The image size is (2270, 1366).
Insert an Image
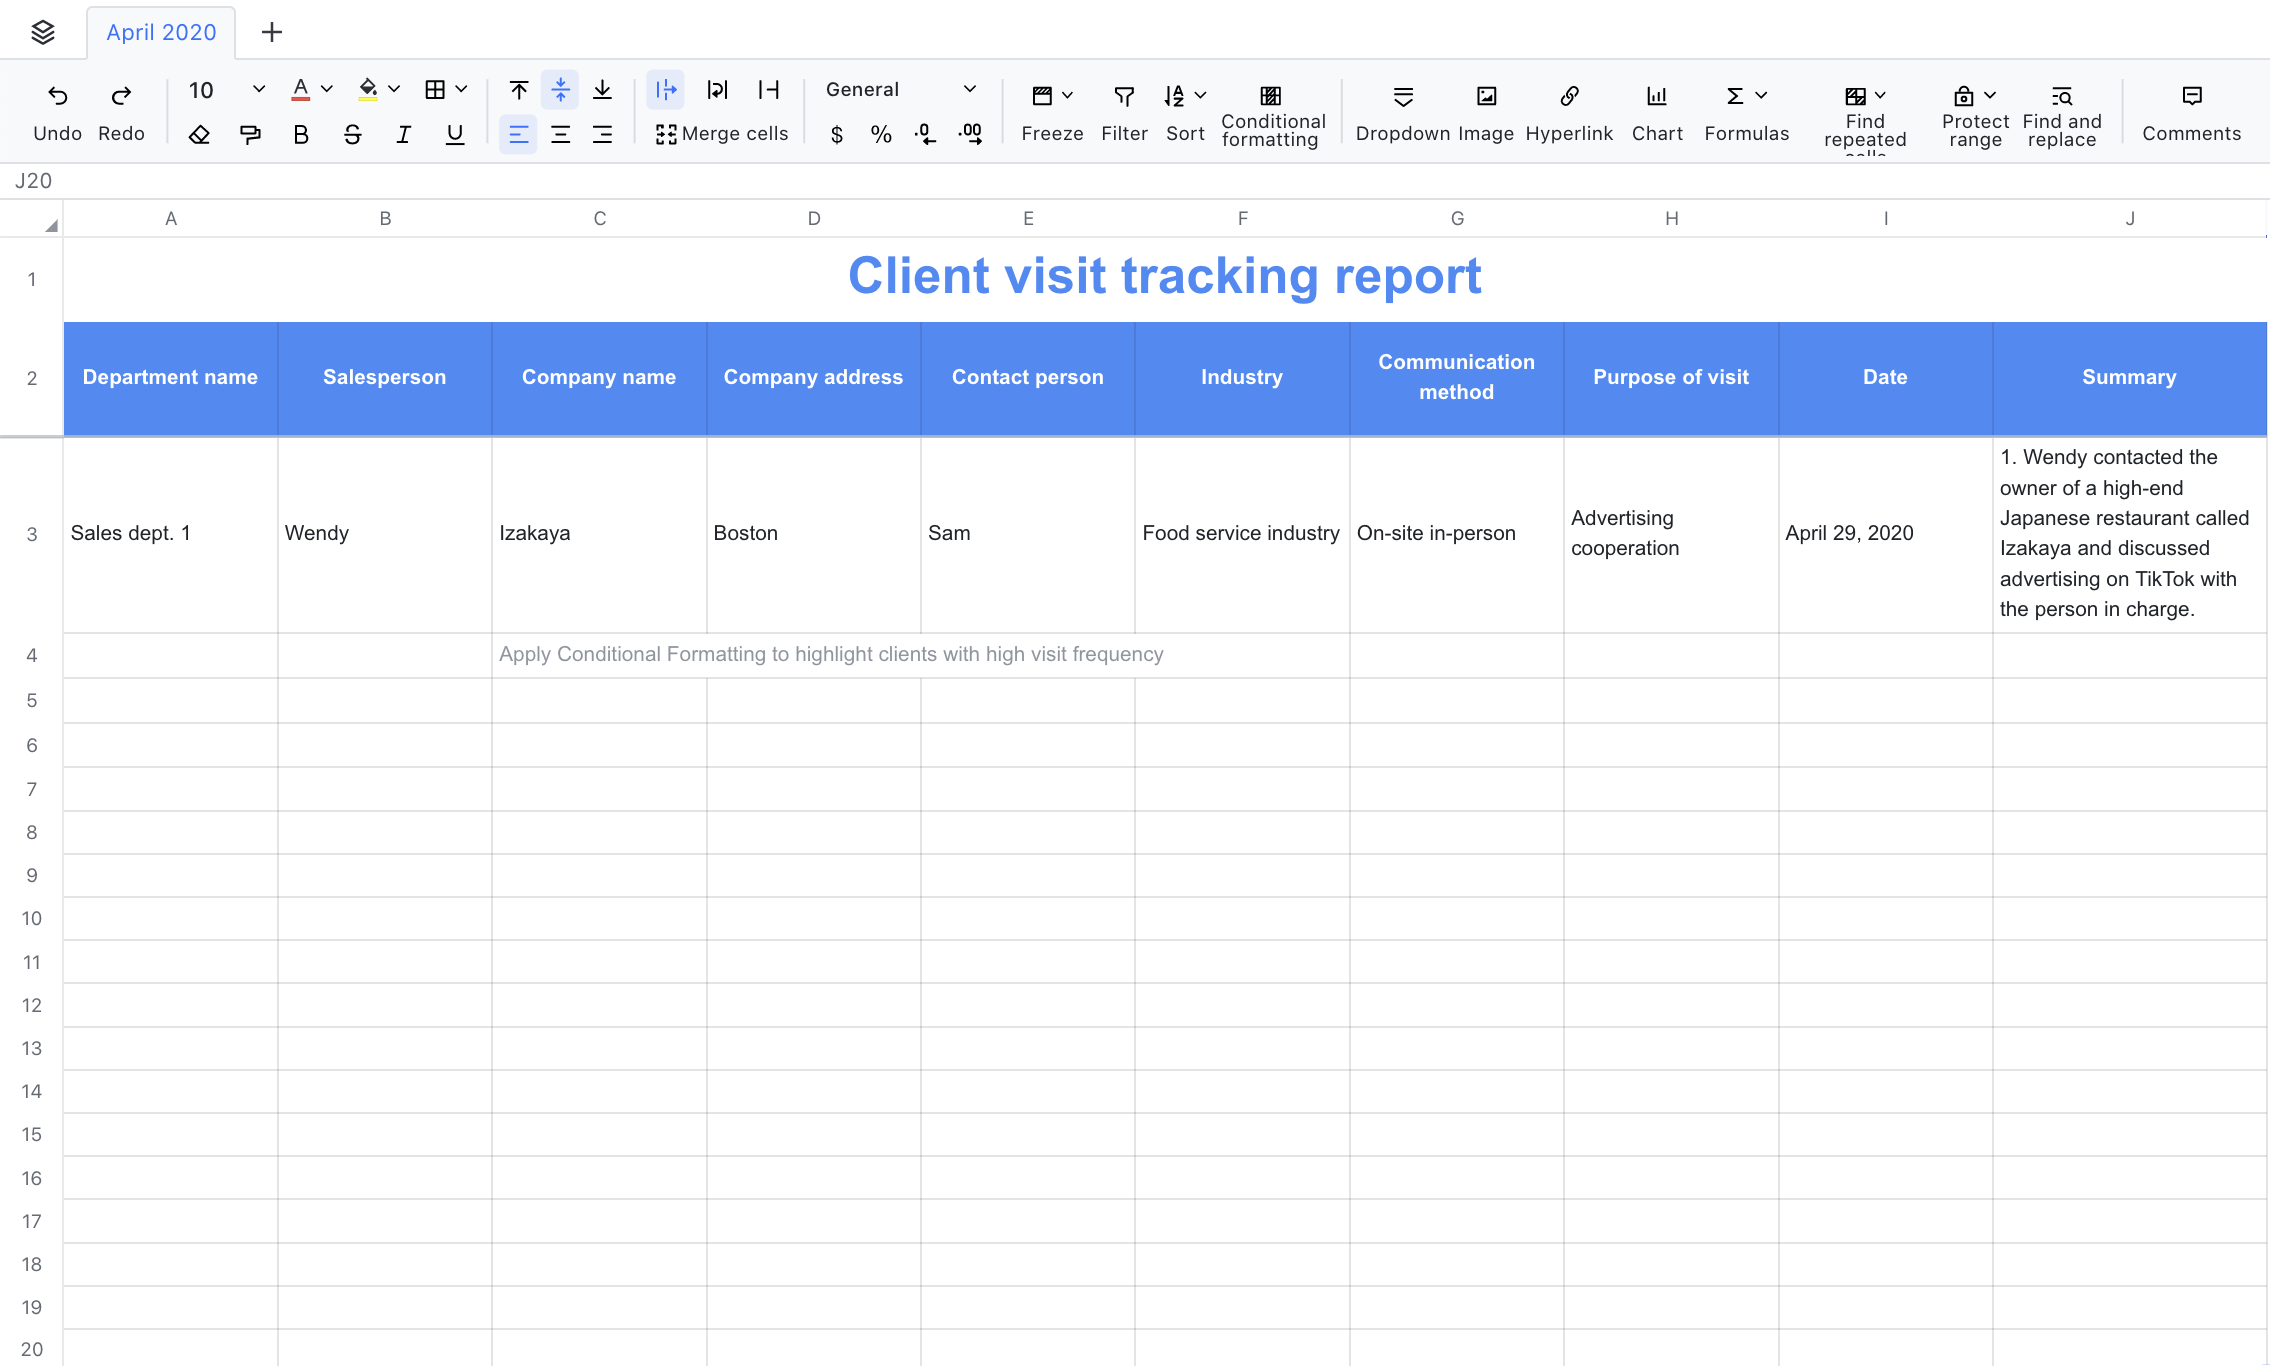point(1486,112)
